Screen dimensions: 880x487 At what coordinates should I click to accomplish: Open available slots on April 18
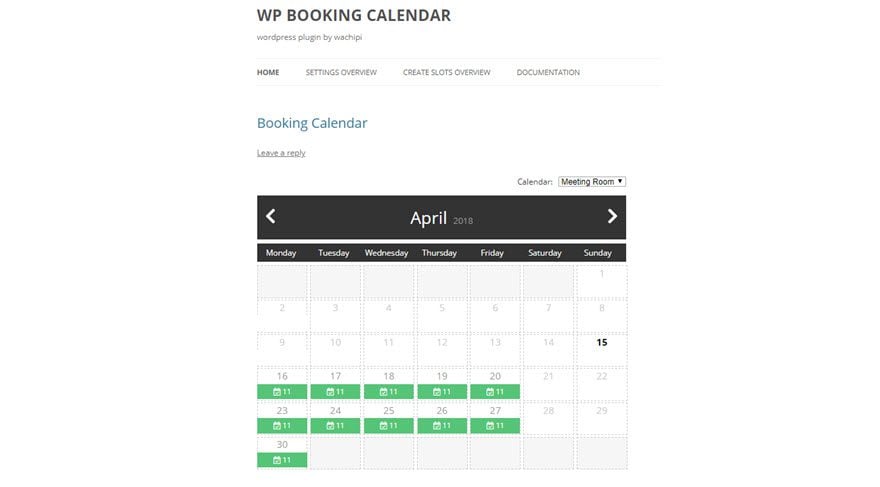tap(389, 392)
